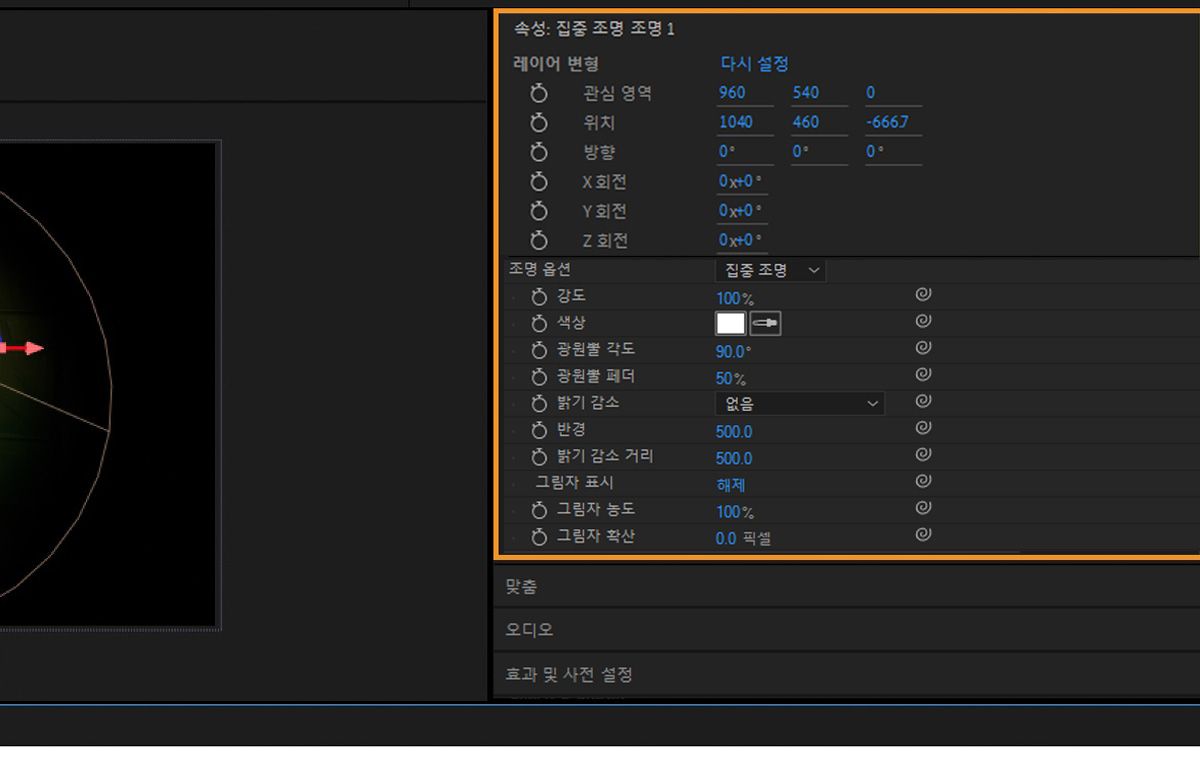Screen dimensions: 1200x775
Task: Open the 밝기 감소 dropdown showing 없음
Action: coord(798,403)
